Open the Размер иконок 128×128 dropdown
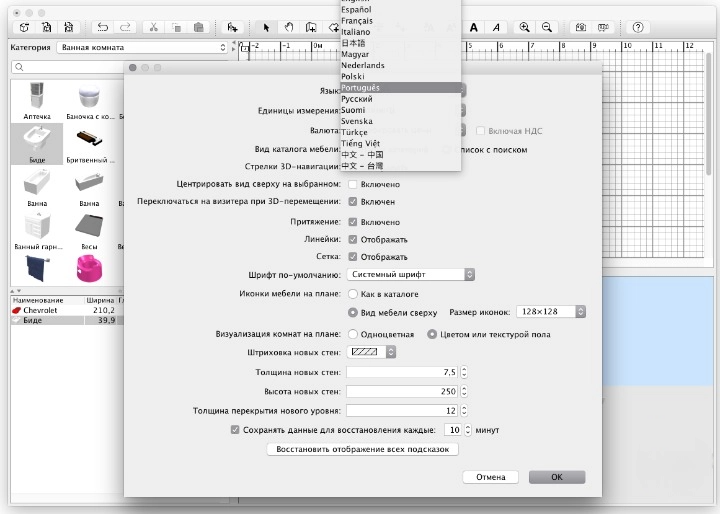This screenshot has width=720, height=514. point(552,312)
